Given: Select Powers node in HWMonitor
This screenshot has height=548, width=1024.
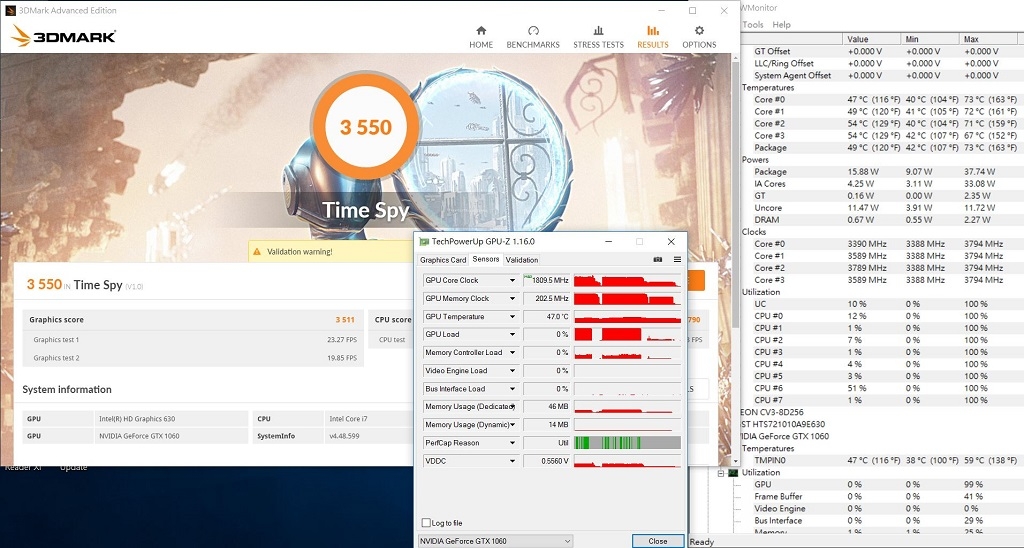Looking at the screenshot, I should point(756,159).
